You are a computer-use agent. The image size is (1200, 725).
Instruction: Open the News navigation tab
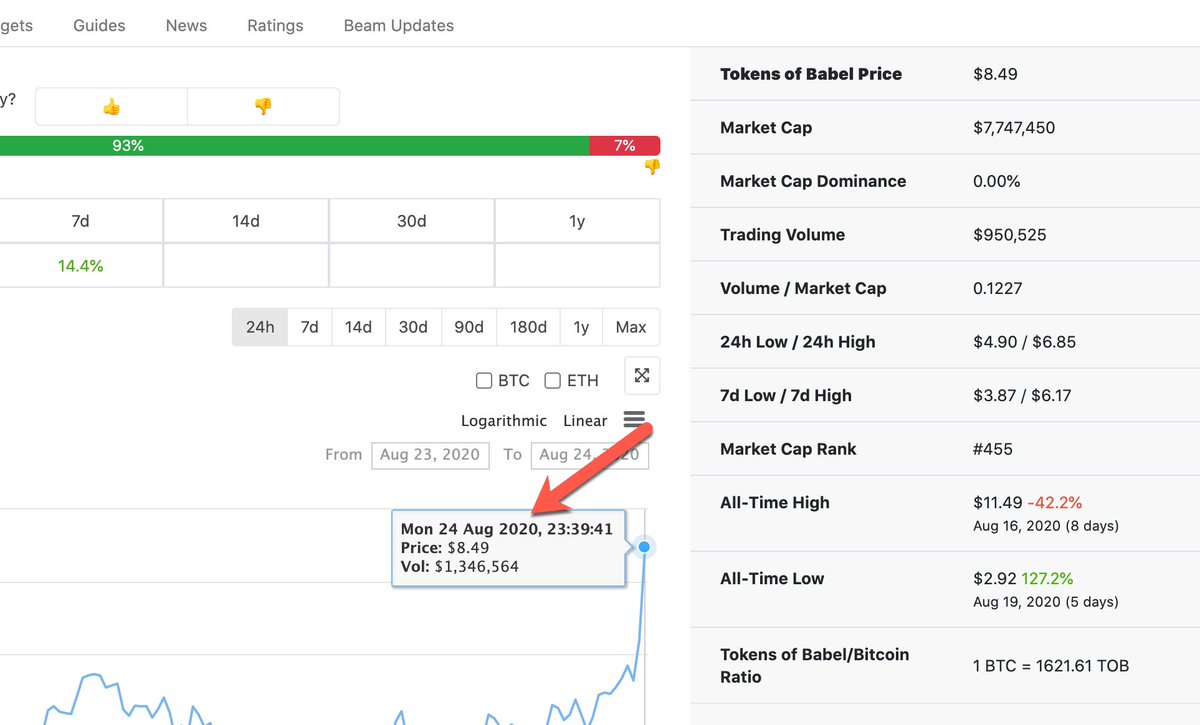[186, 25]
